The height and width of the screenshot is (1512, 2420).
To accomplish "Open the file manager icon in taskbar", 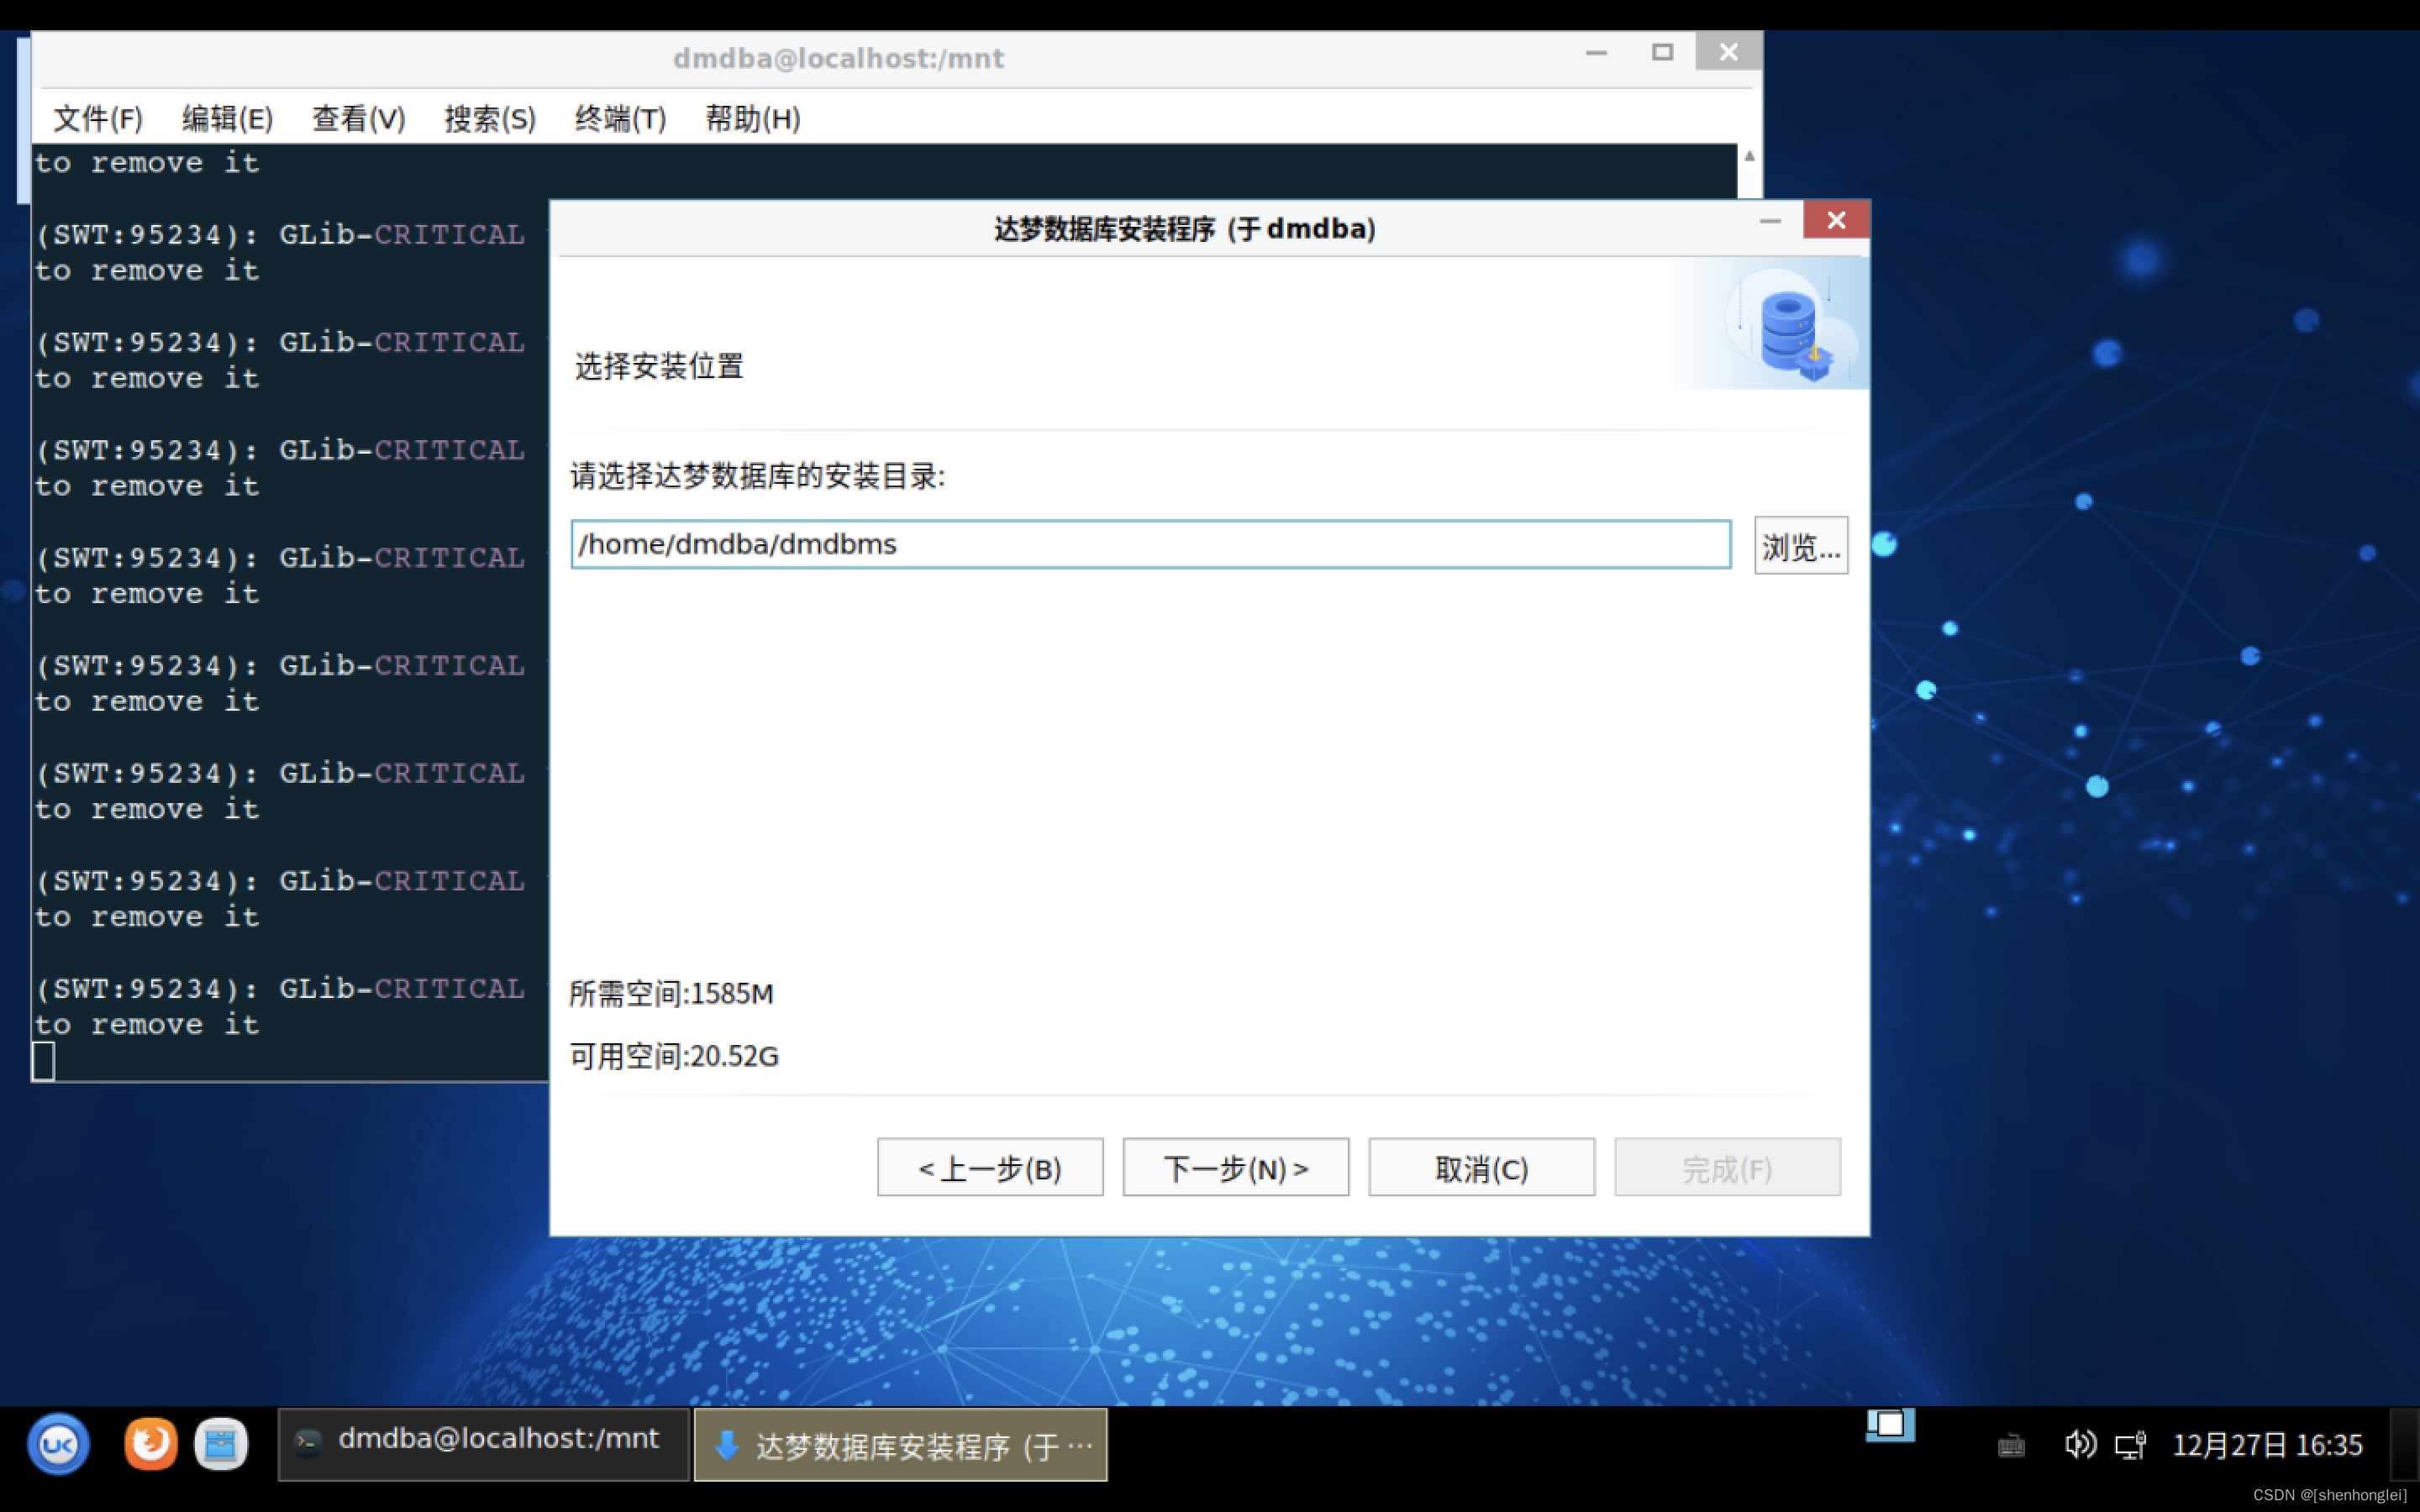I will pos(221,1444).
